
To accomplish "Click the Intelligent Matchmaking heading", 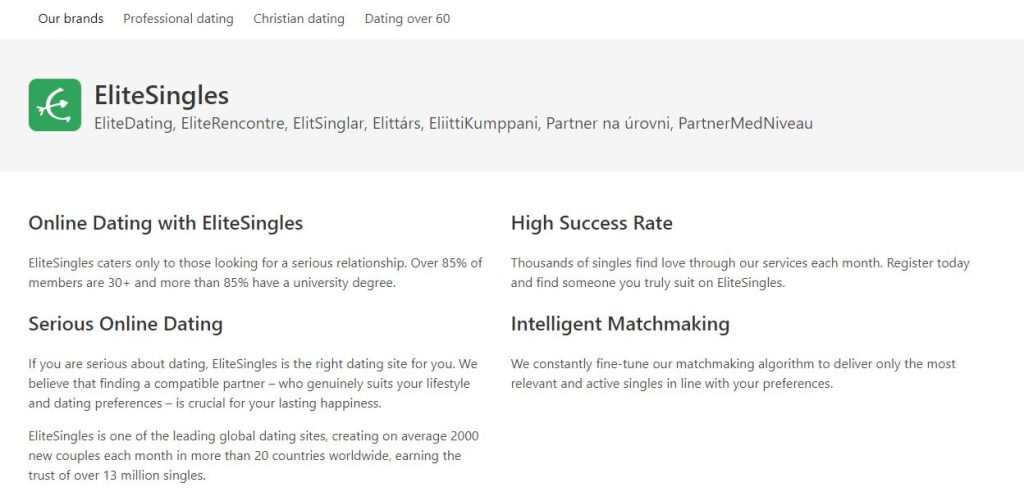I will [620, 324].
